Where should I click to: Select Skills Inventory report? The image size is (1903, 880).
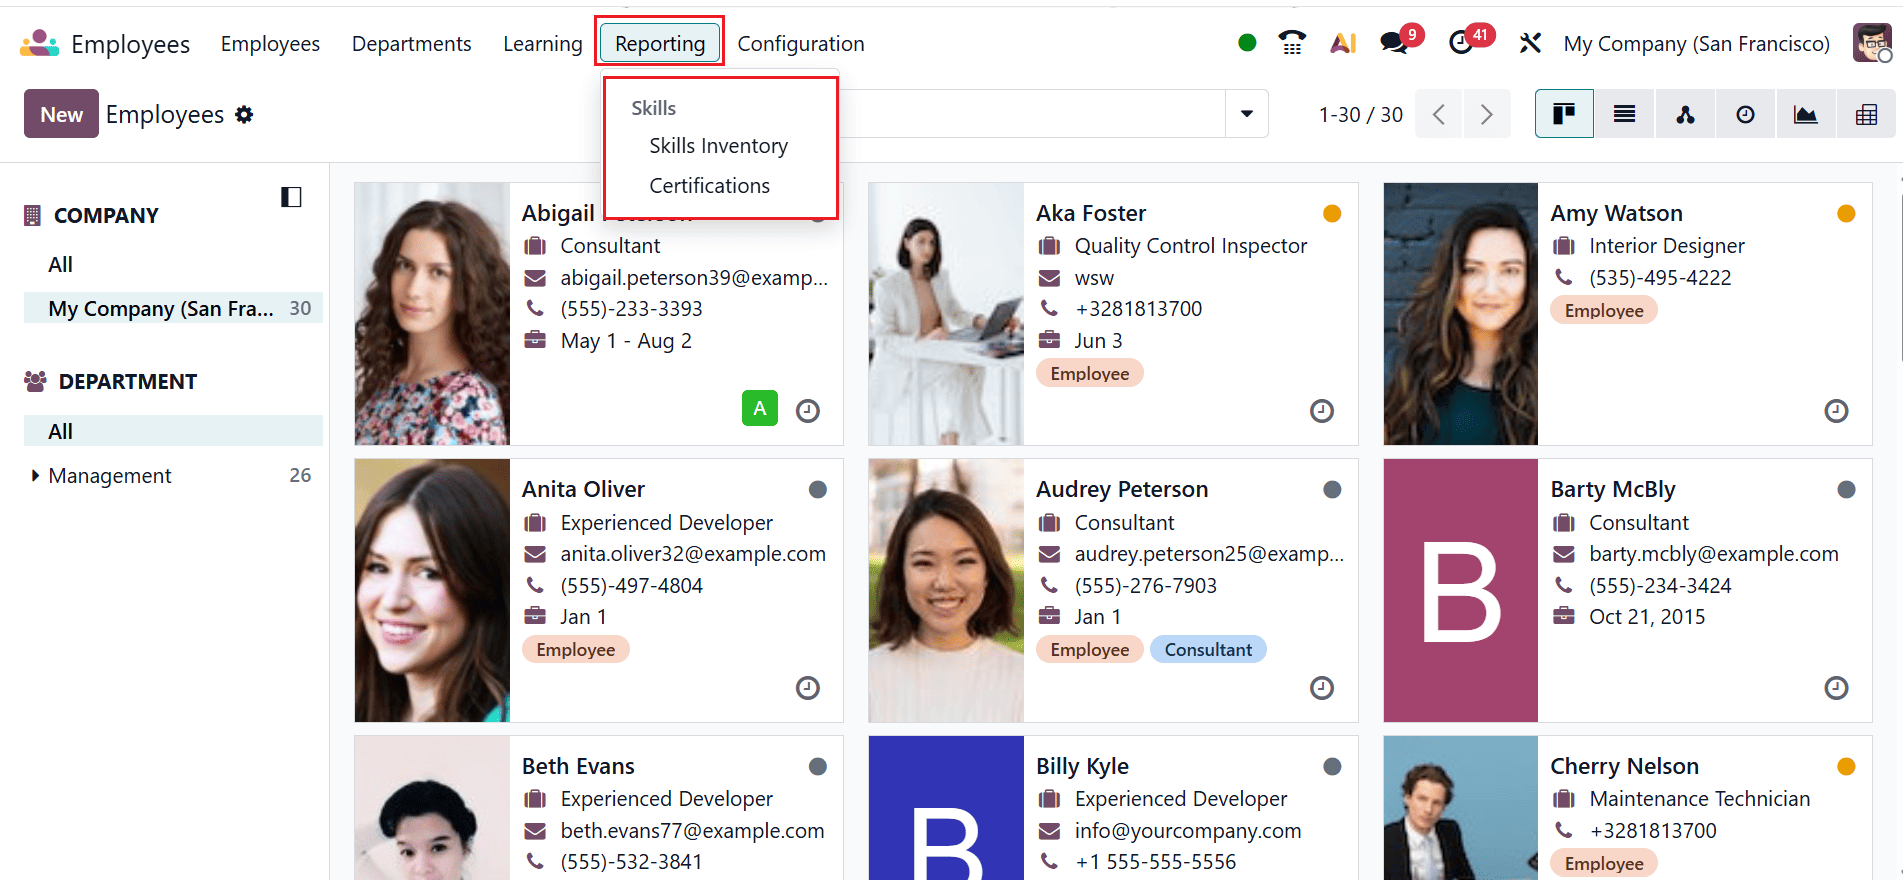[x=719, y=146]
